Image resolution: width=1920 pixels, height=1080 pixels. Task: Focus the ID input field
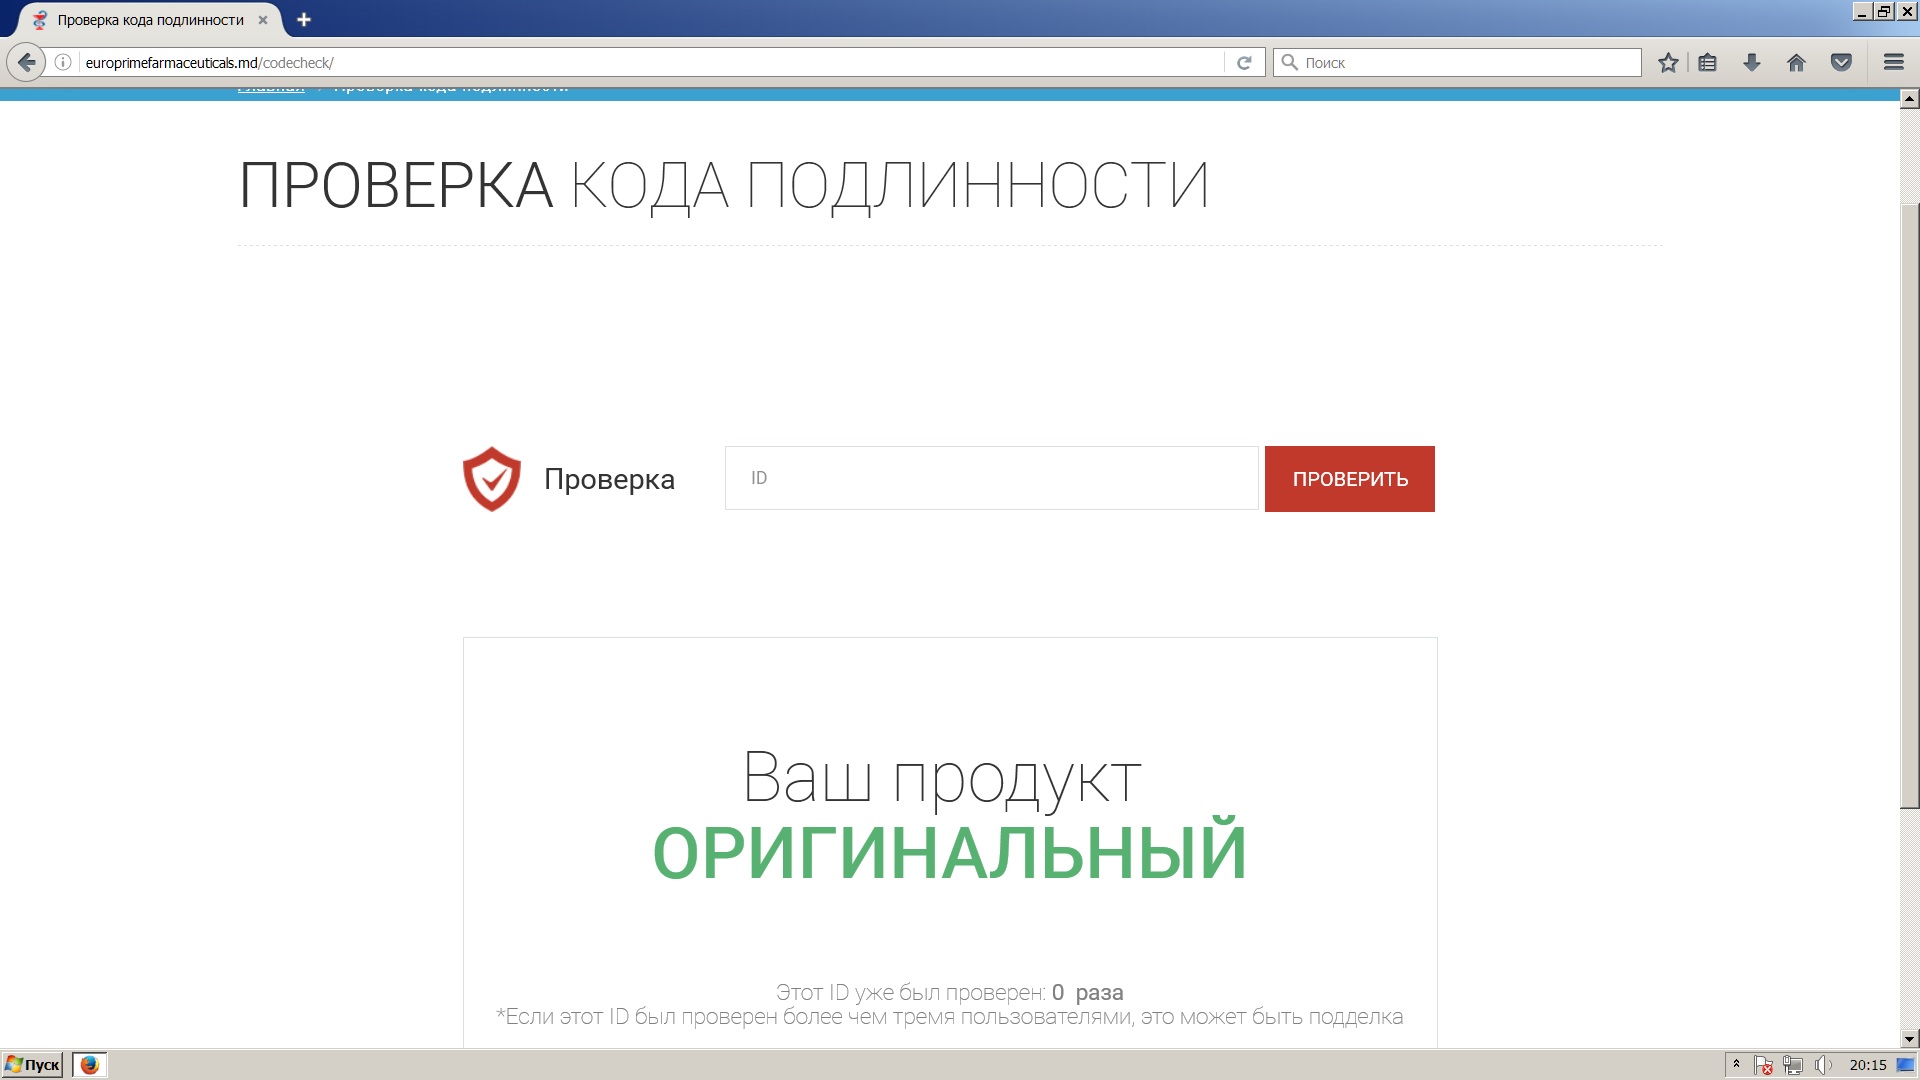[990, 478]
